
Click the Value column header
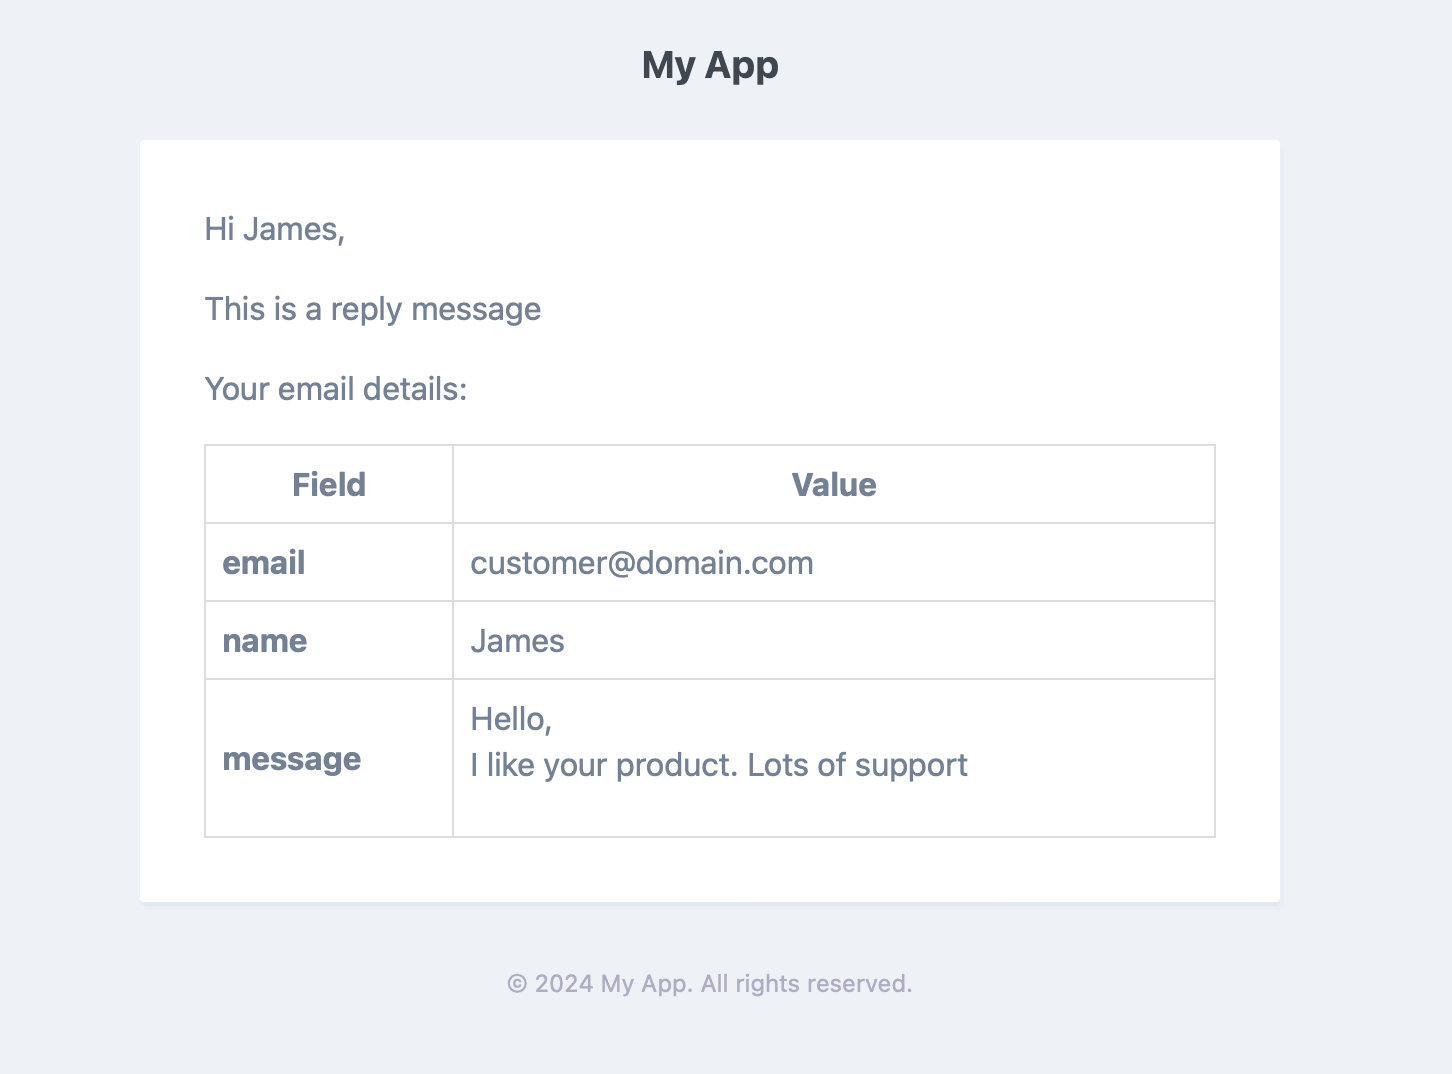(x=834, y=485)
